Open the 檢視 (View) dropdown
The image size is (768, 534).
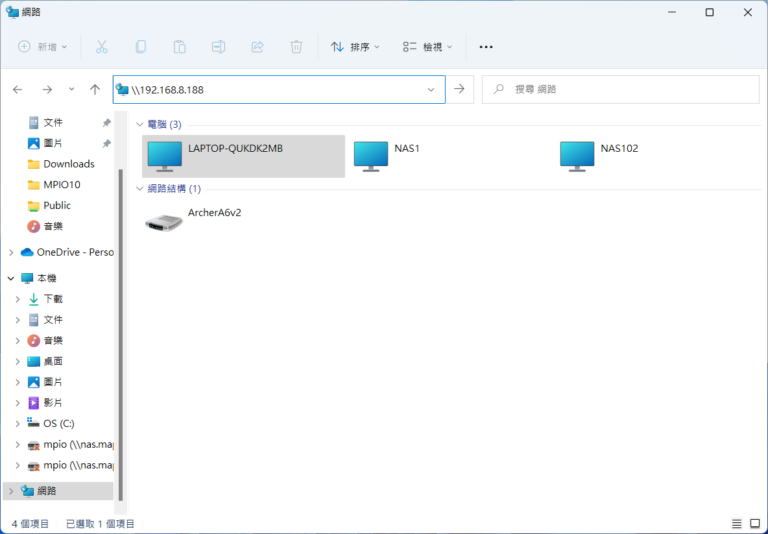427,47
